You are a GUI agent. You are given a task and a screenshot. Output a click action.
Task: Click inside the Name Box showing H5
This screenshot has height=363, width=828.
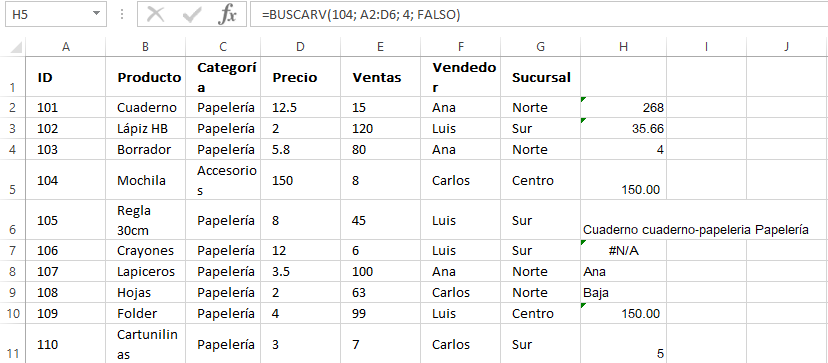pyautogui.click(x=48, y=15)
